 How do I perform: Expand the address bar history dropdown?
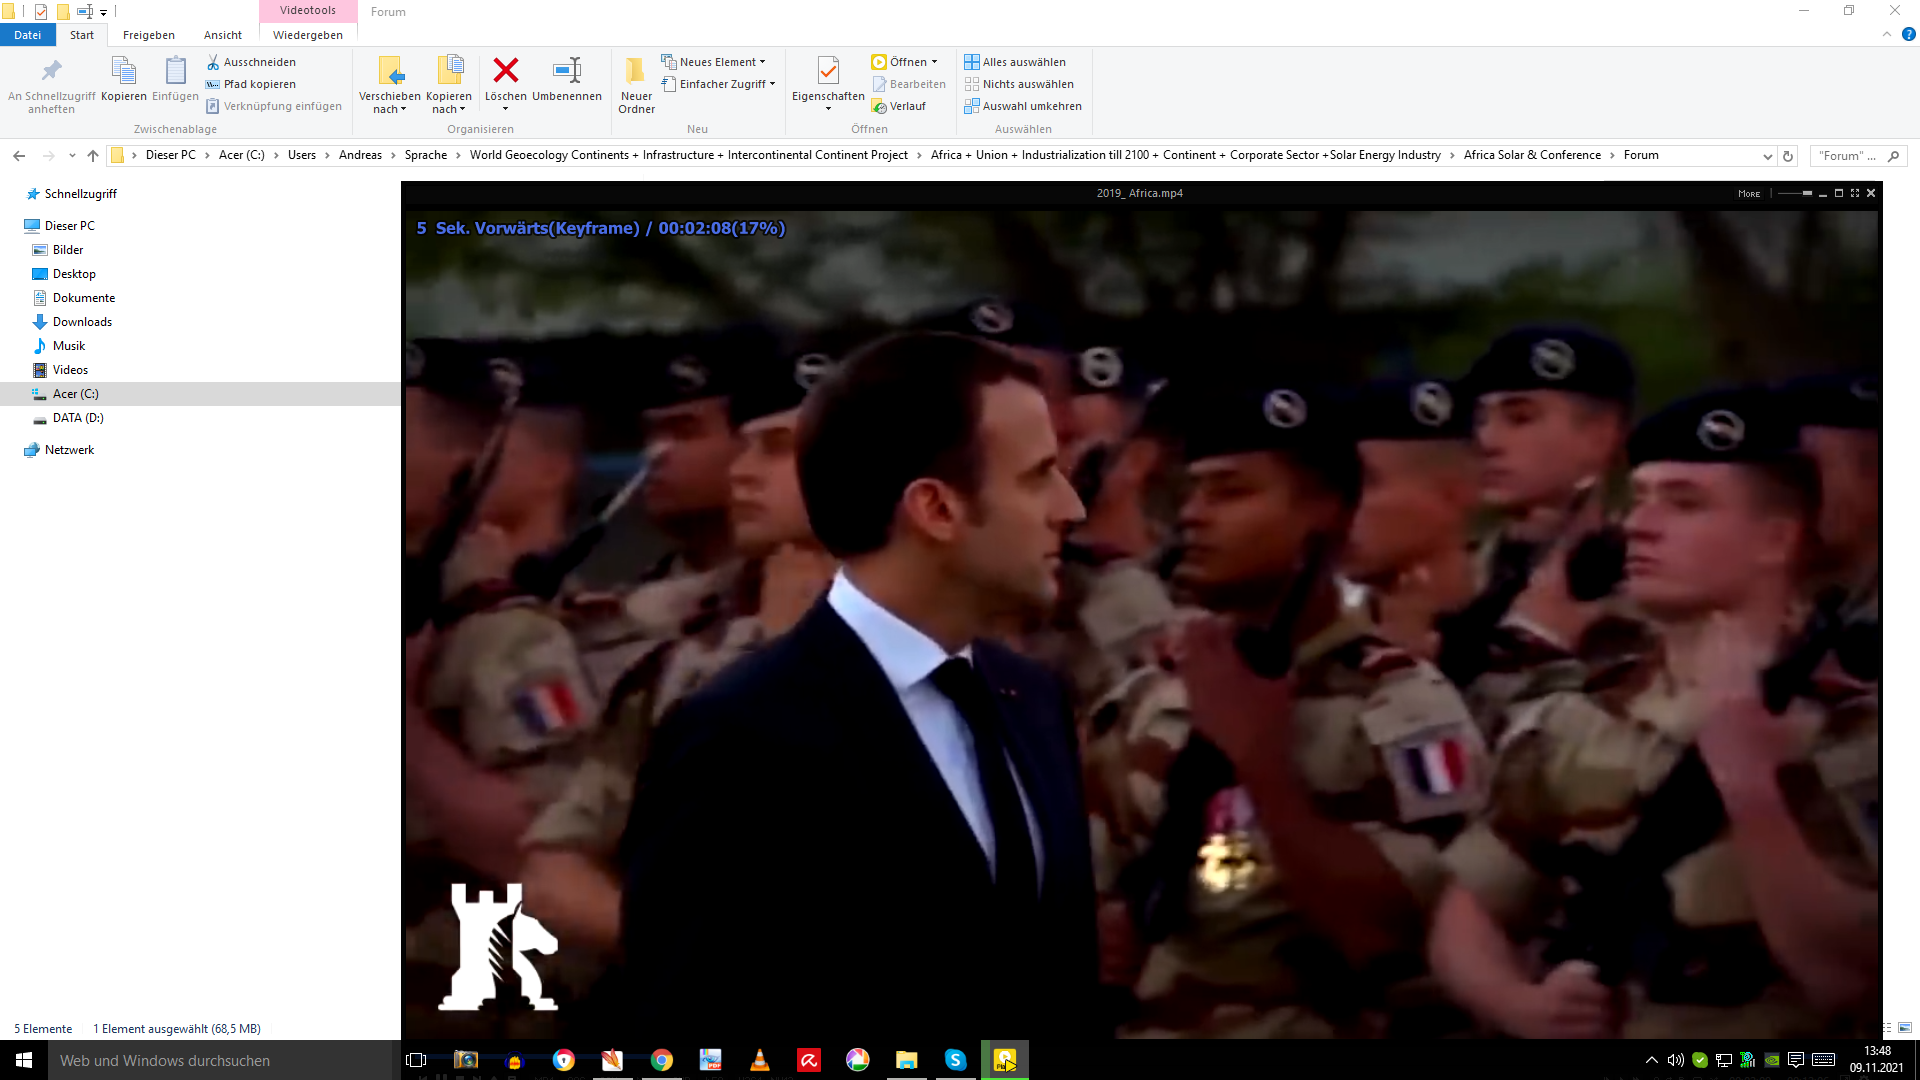pyautogui.click(x=1767, y=156)
